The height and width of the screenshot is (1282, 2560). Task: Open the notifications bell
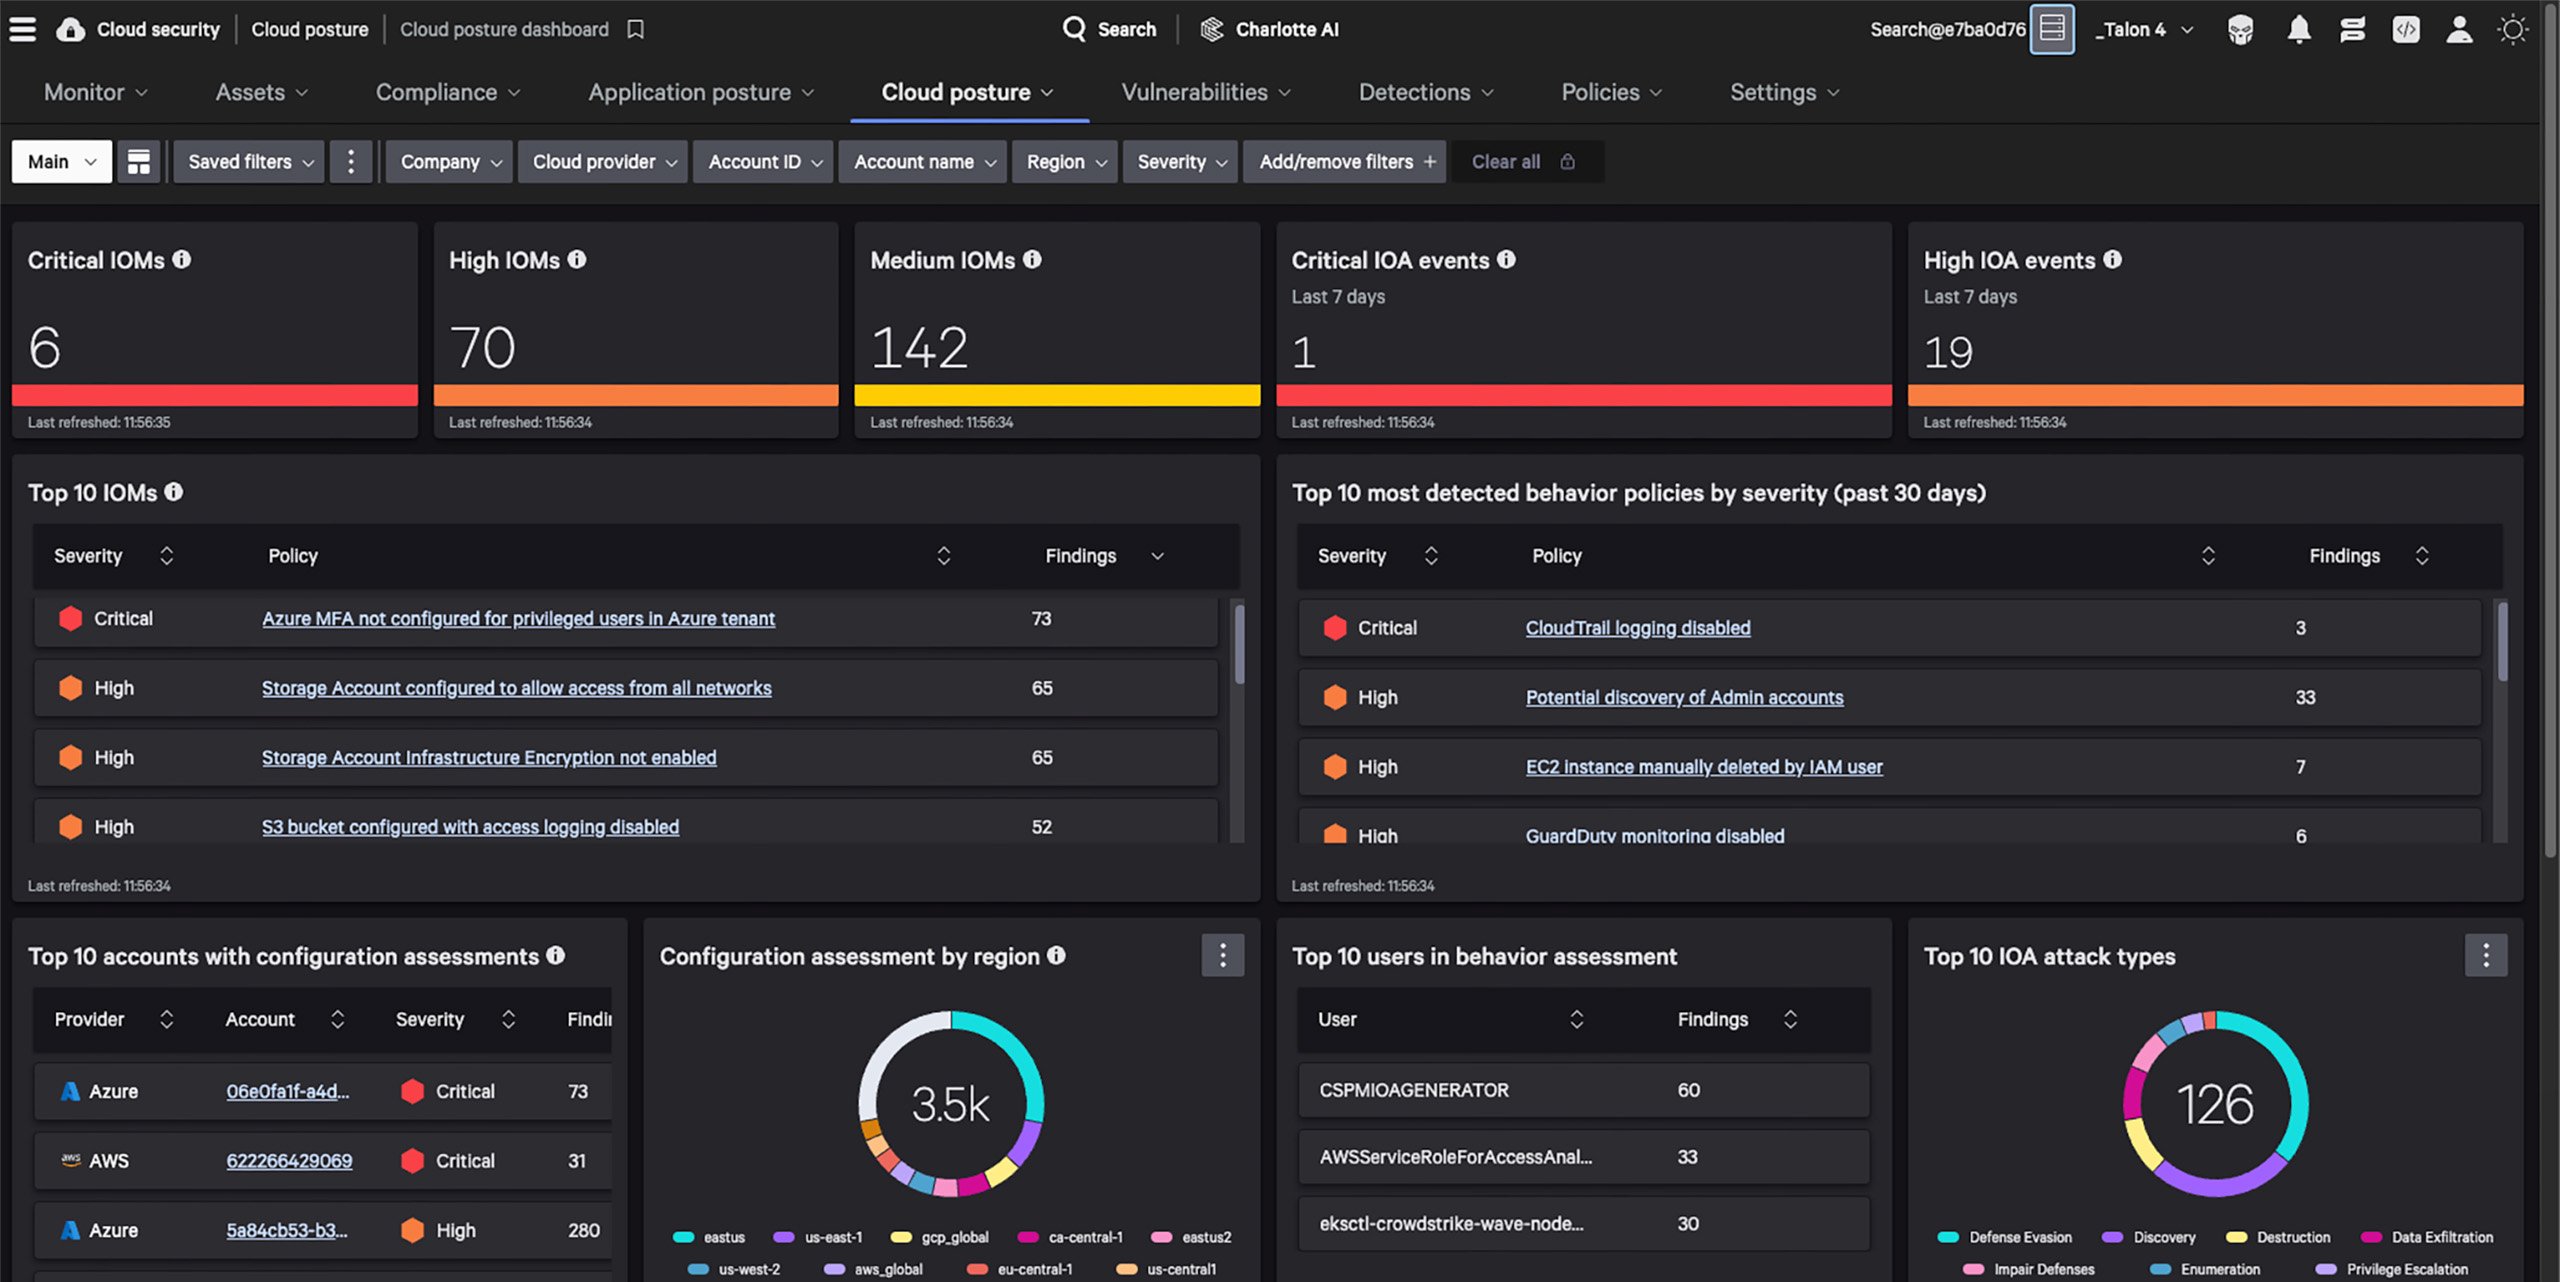[2298, 29]
